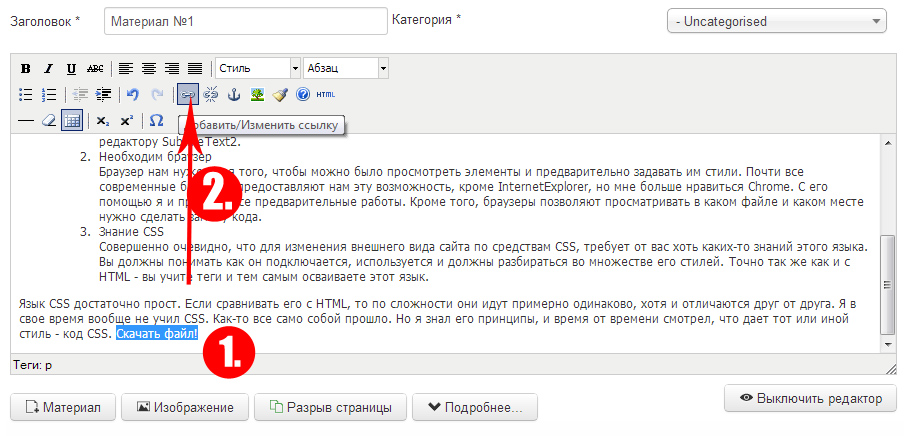Screen dimensions: 904x436
Task: Open the editor Help question mark icon
Action: 303,95
